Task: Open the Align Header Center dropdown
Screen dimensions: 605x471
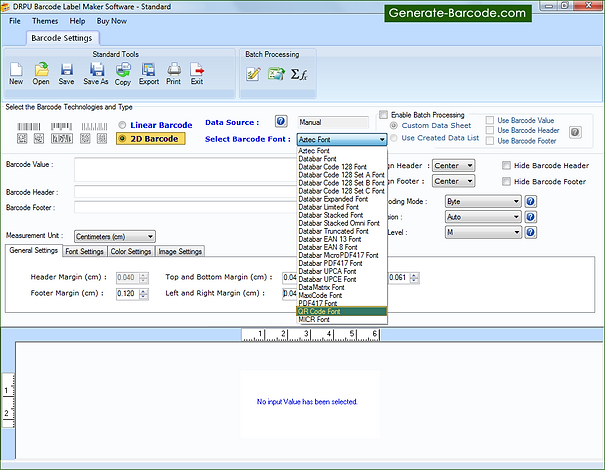Action: pos(453,165)
